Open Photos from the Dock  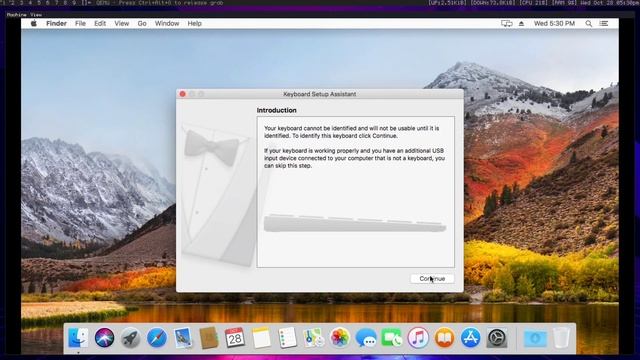click(x=340, y=338)
